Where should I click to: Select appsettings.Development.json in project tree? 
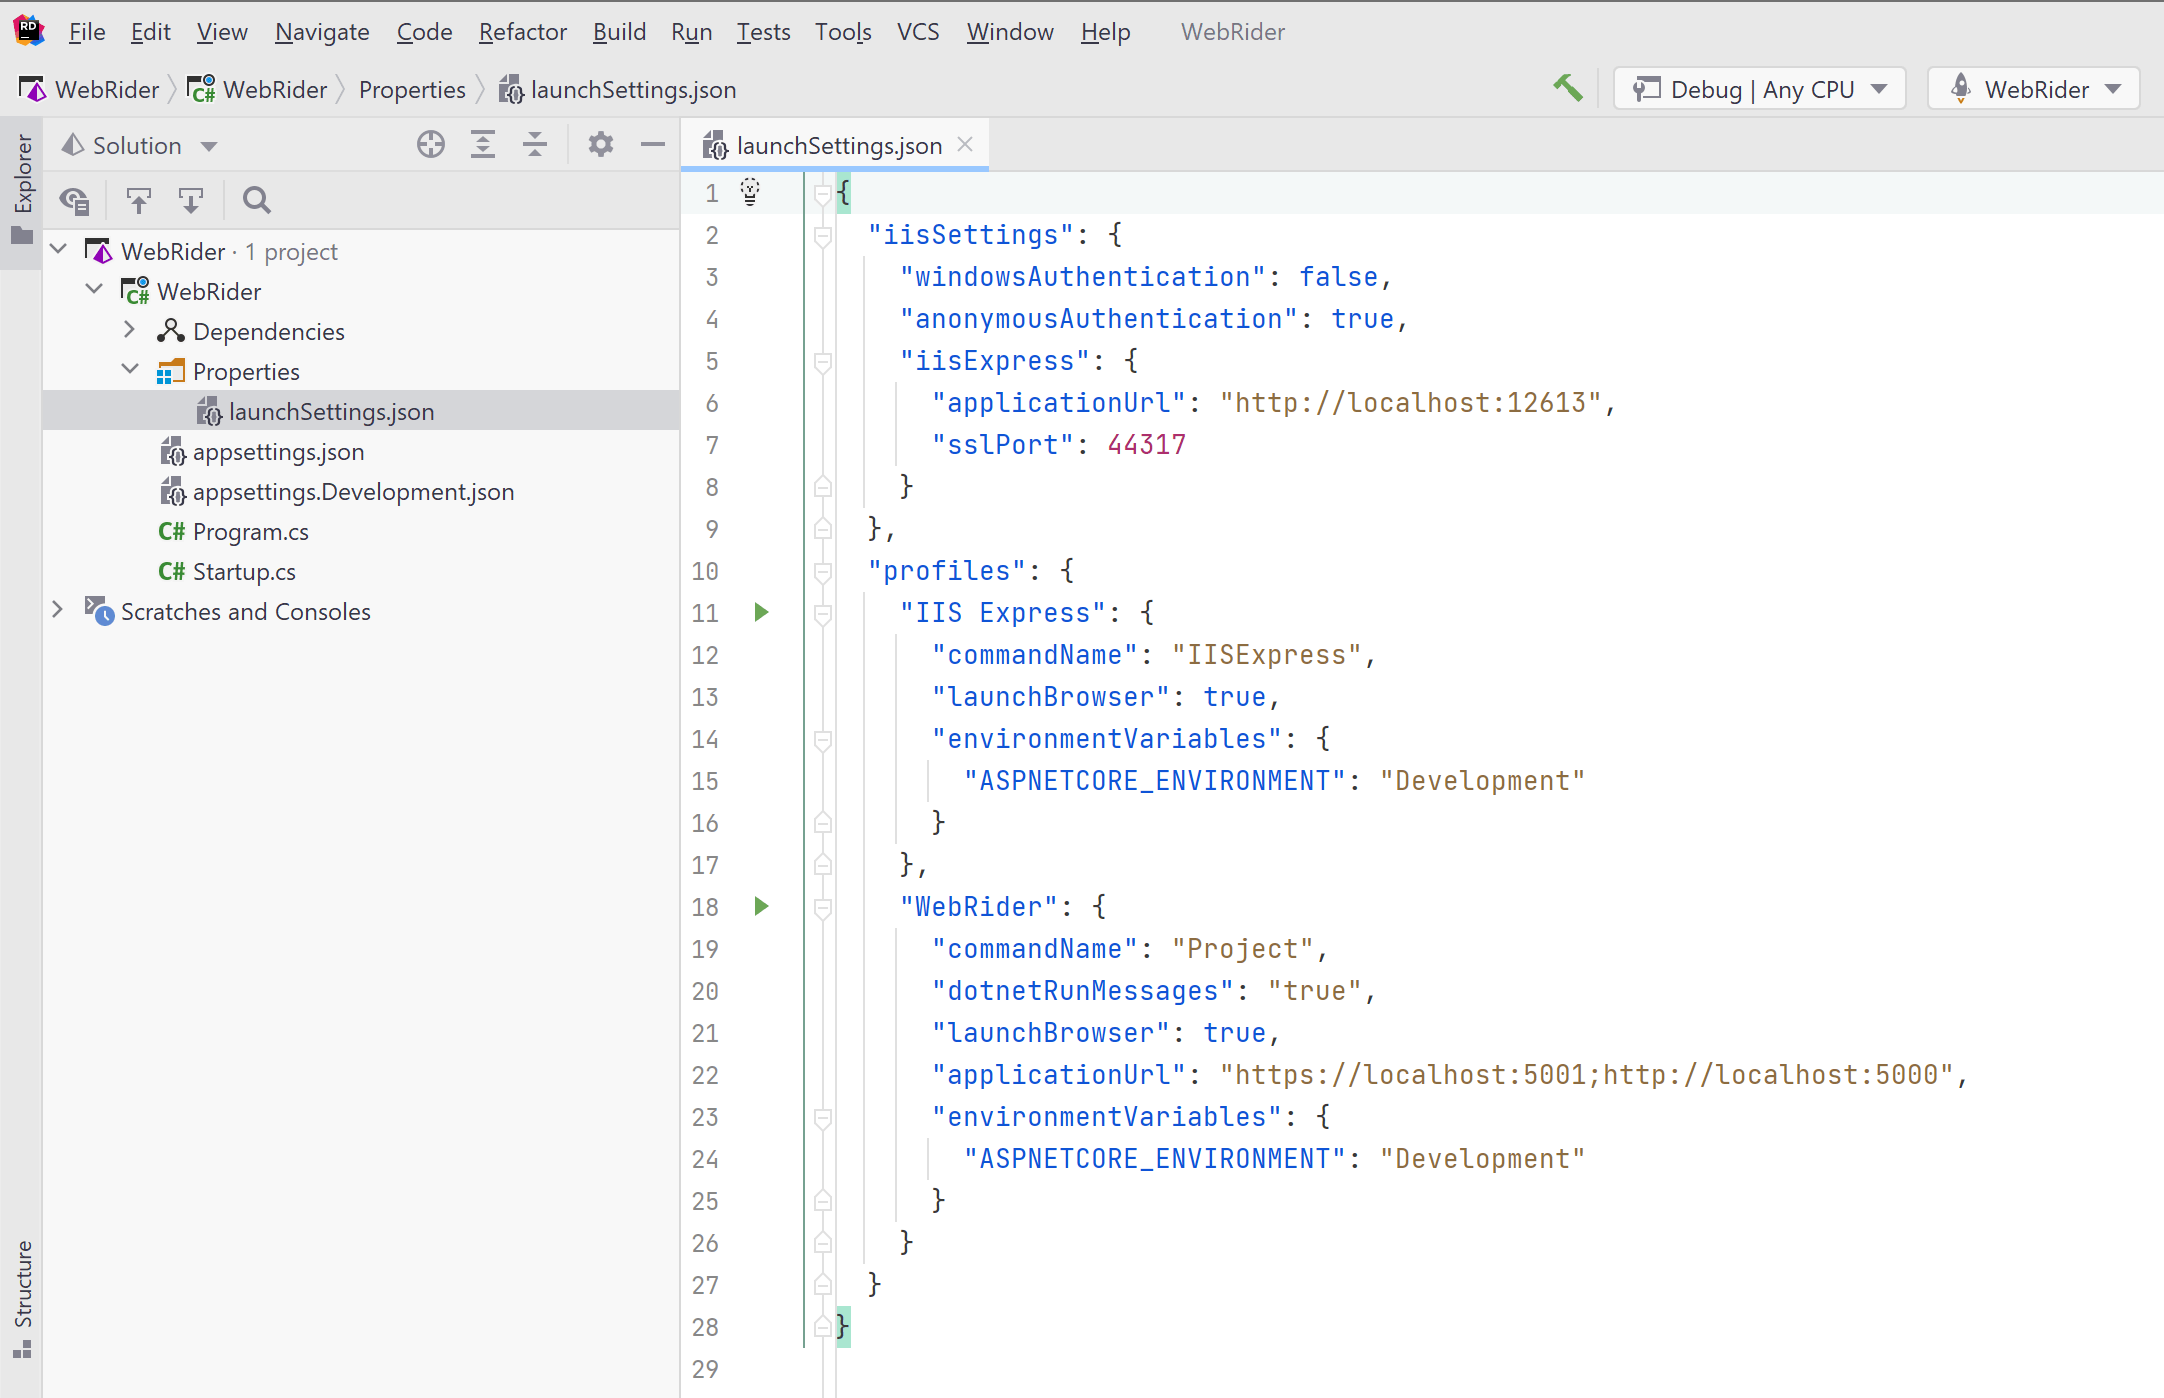pyautogui.click(x=354, y=491)
